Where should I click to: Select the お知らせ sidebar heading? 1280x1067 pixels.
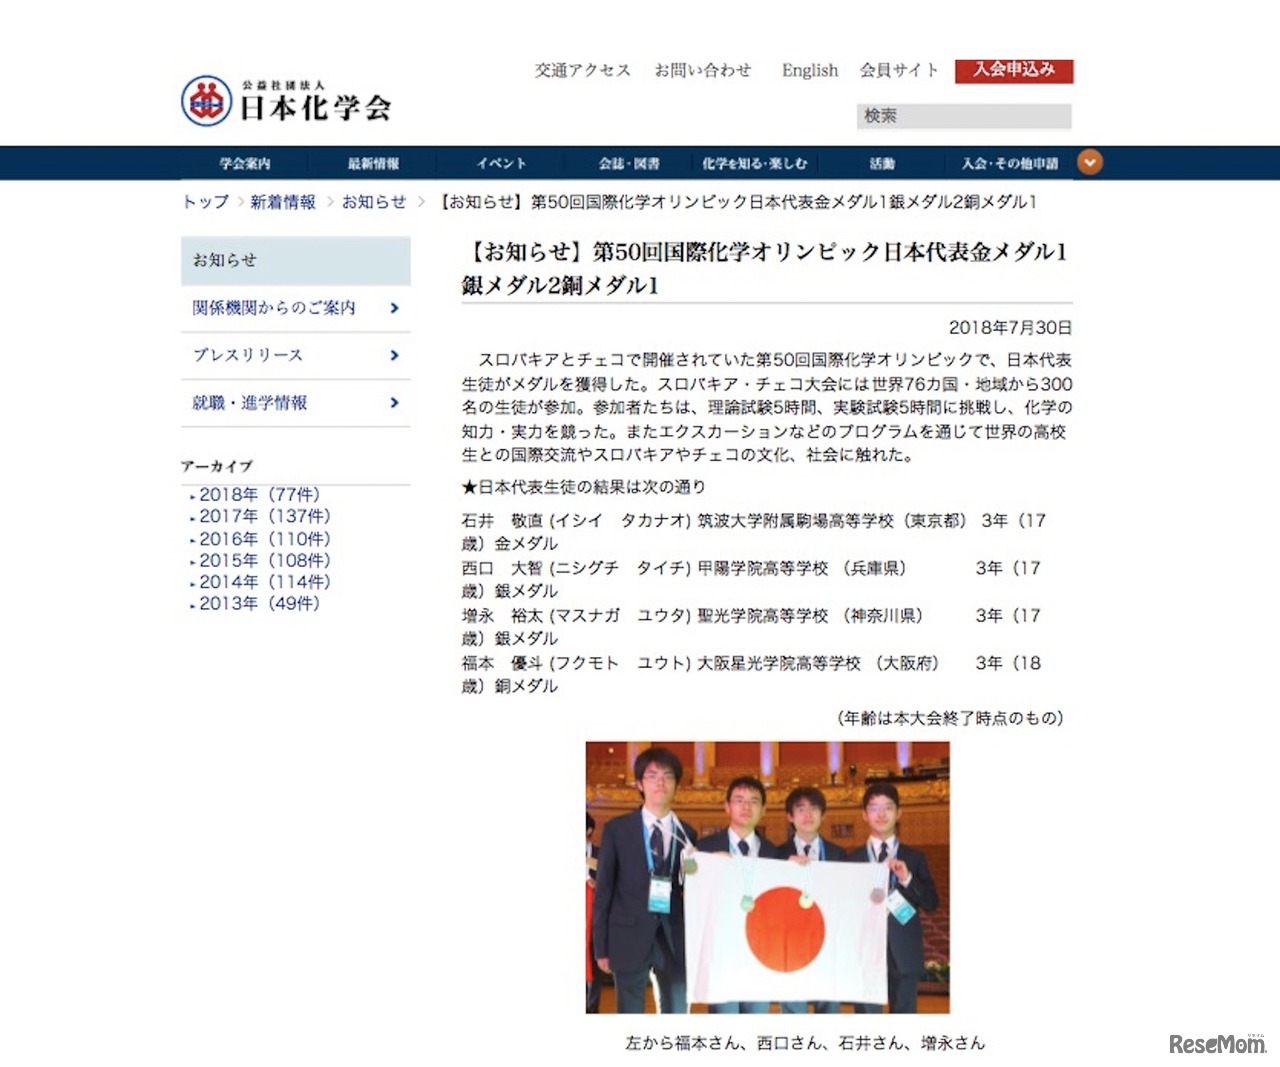pos(296,260)
